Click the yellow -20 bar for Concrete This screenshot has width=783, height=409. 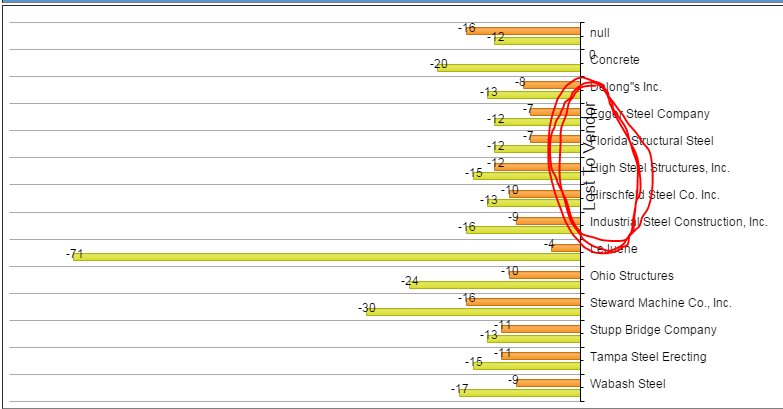[509, 68]
